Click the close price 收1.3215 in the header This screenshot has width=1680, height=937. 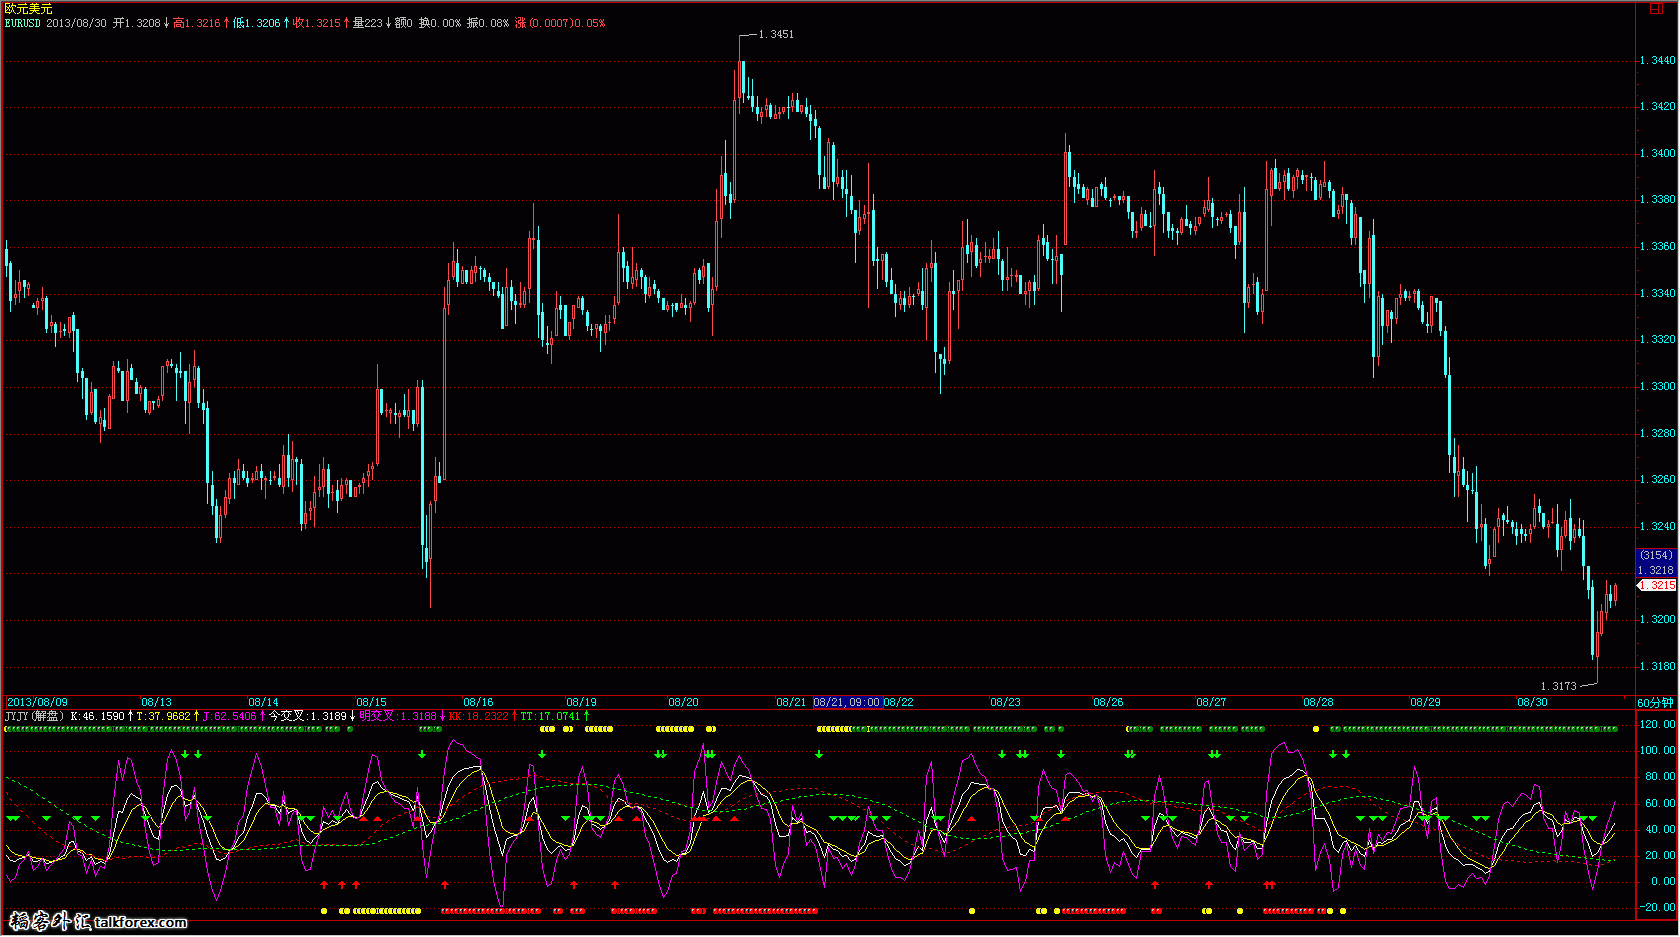tap(316, 23)
